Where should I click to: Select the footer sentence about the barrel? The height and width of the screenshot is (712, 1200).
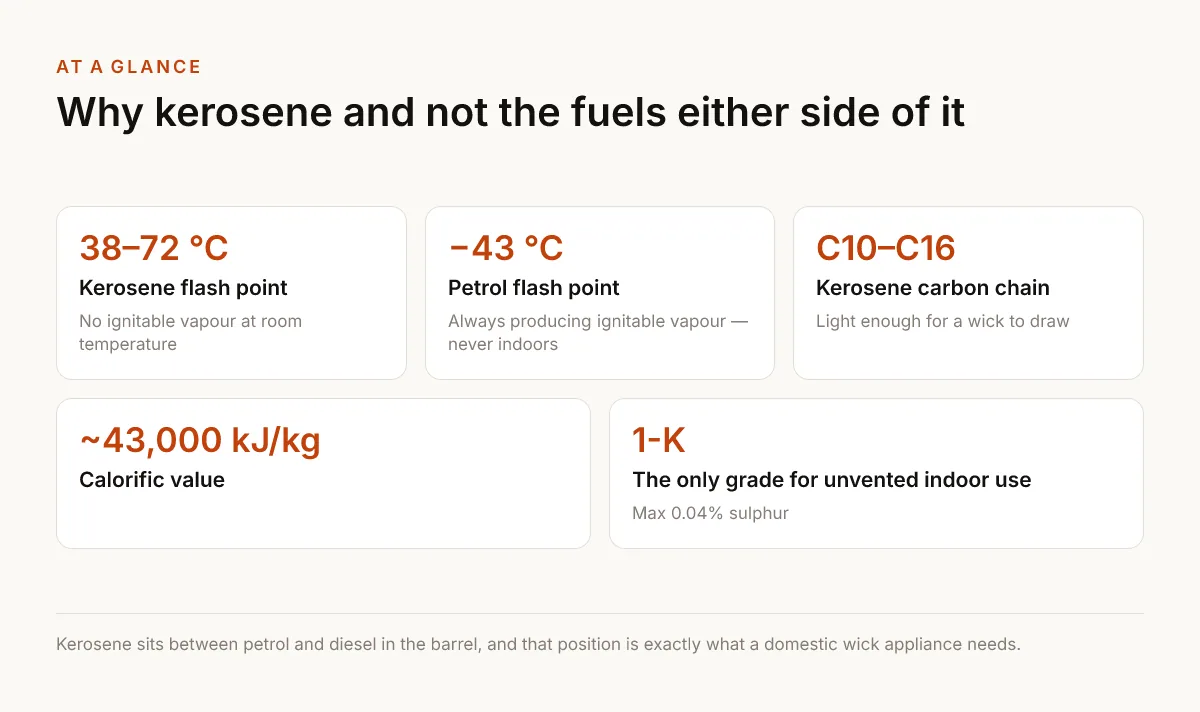click(539, 644)
